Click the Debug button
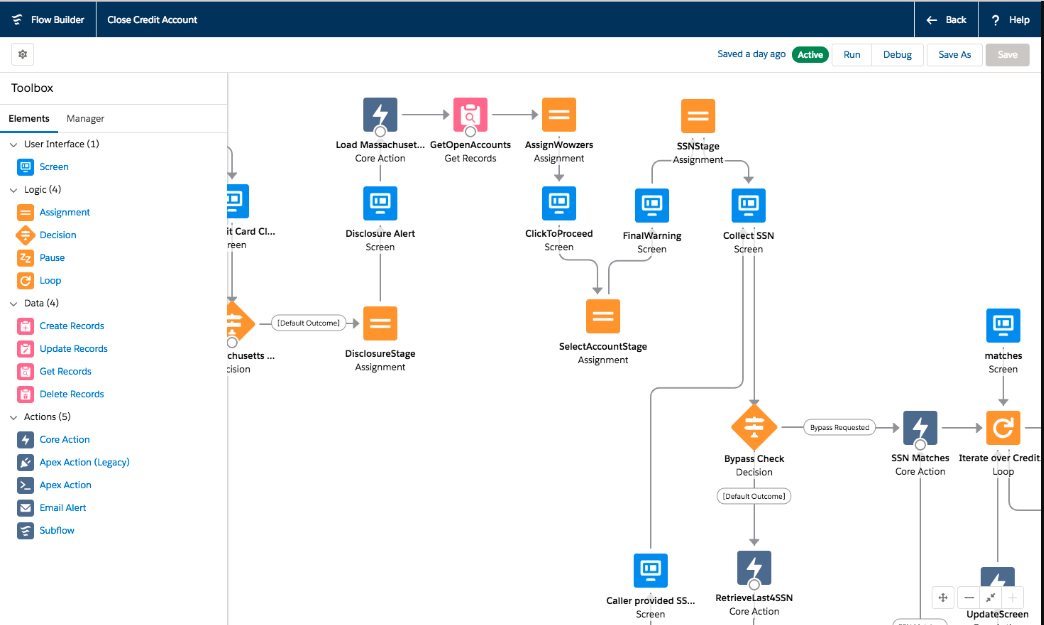This screenshot has height=625, width=1044. [x=897, y=55]
